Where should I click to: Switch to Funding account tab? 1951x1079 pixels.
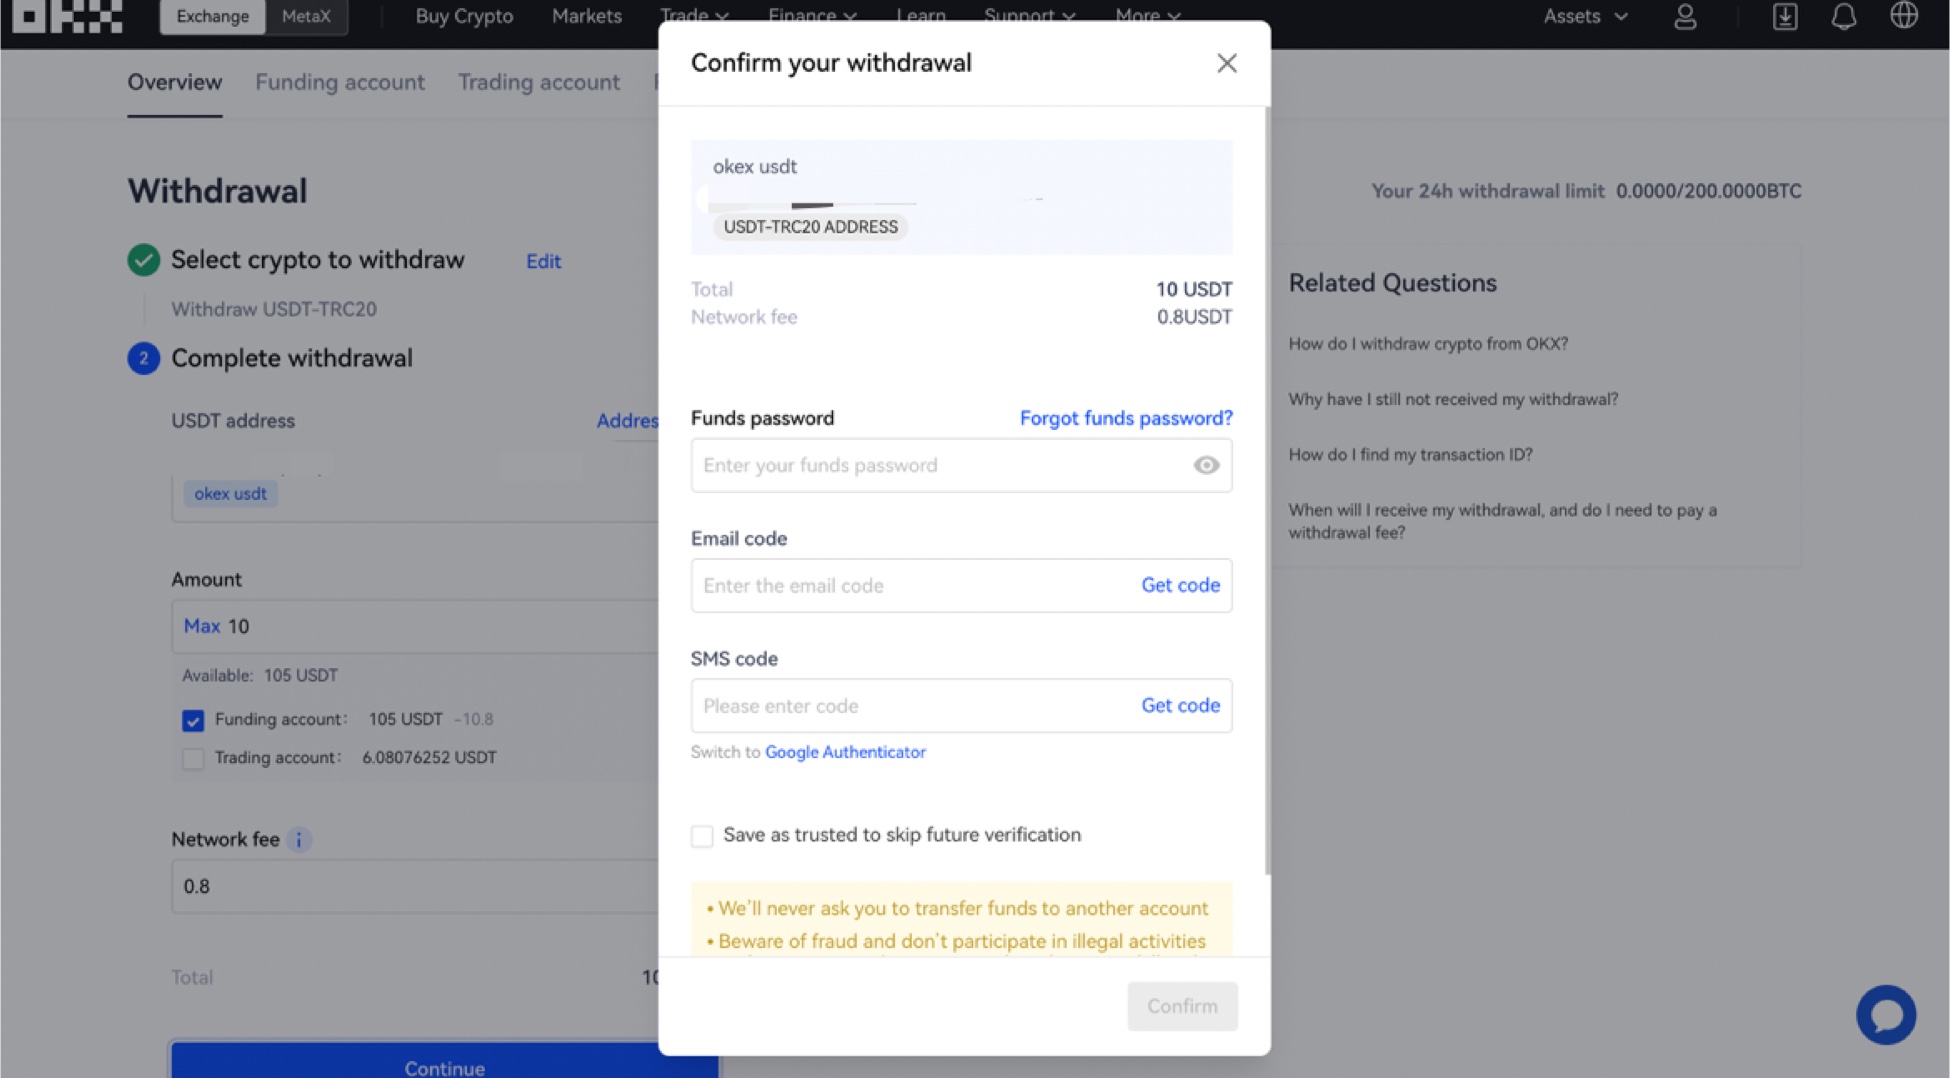point(340,82)
